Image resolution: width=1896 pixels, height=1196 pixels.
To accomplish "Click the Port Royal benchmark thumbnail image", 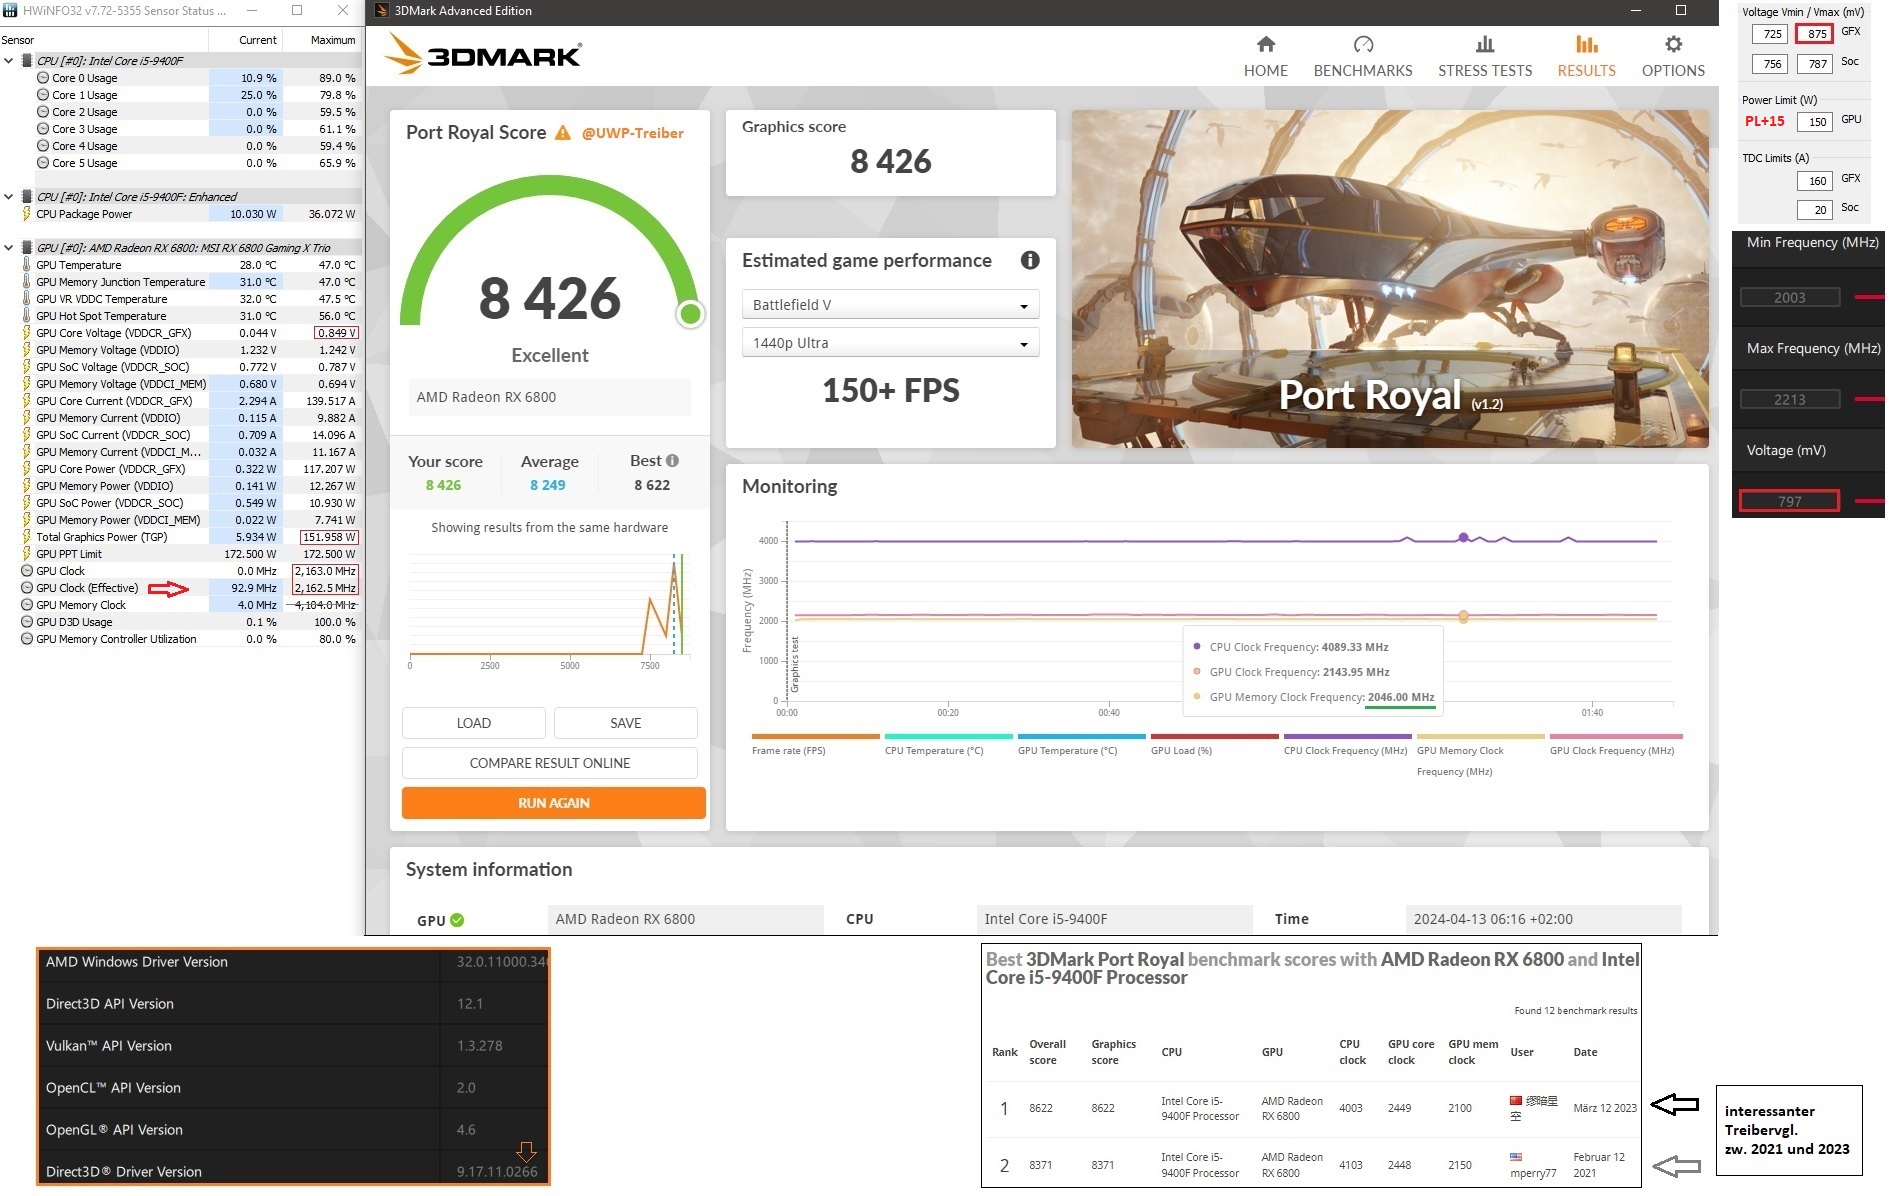I will point(1390,279).
